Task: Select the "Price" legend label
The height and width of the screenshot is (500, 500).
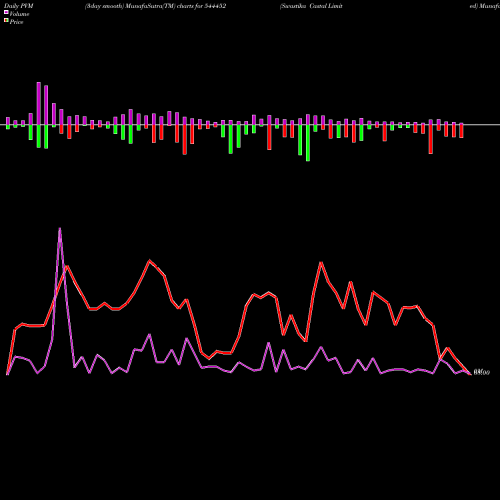Action: [16, 22]
